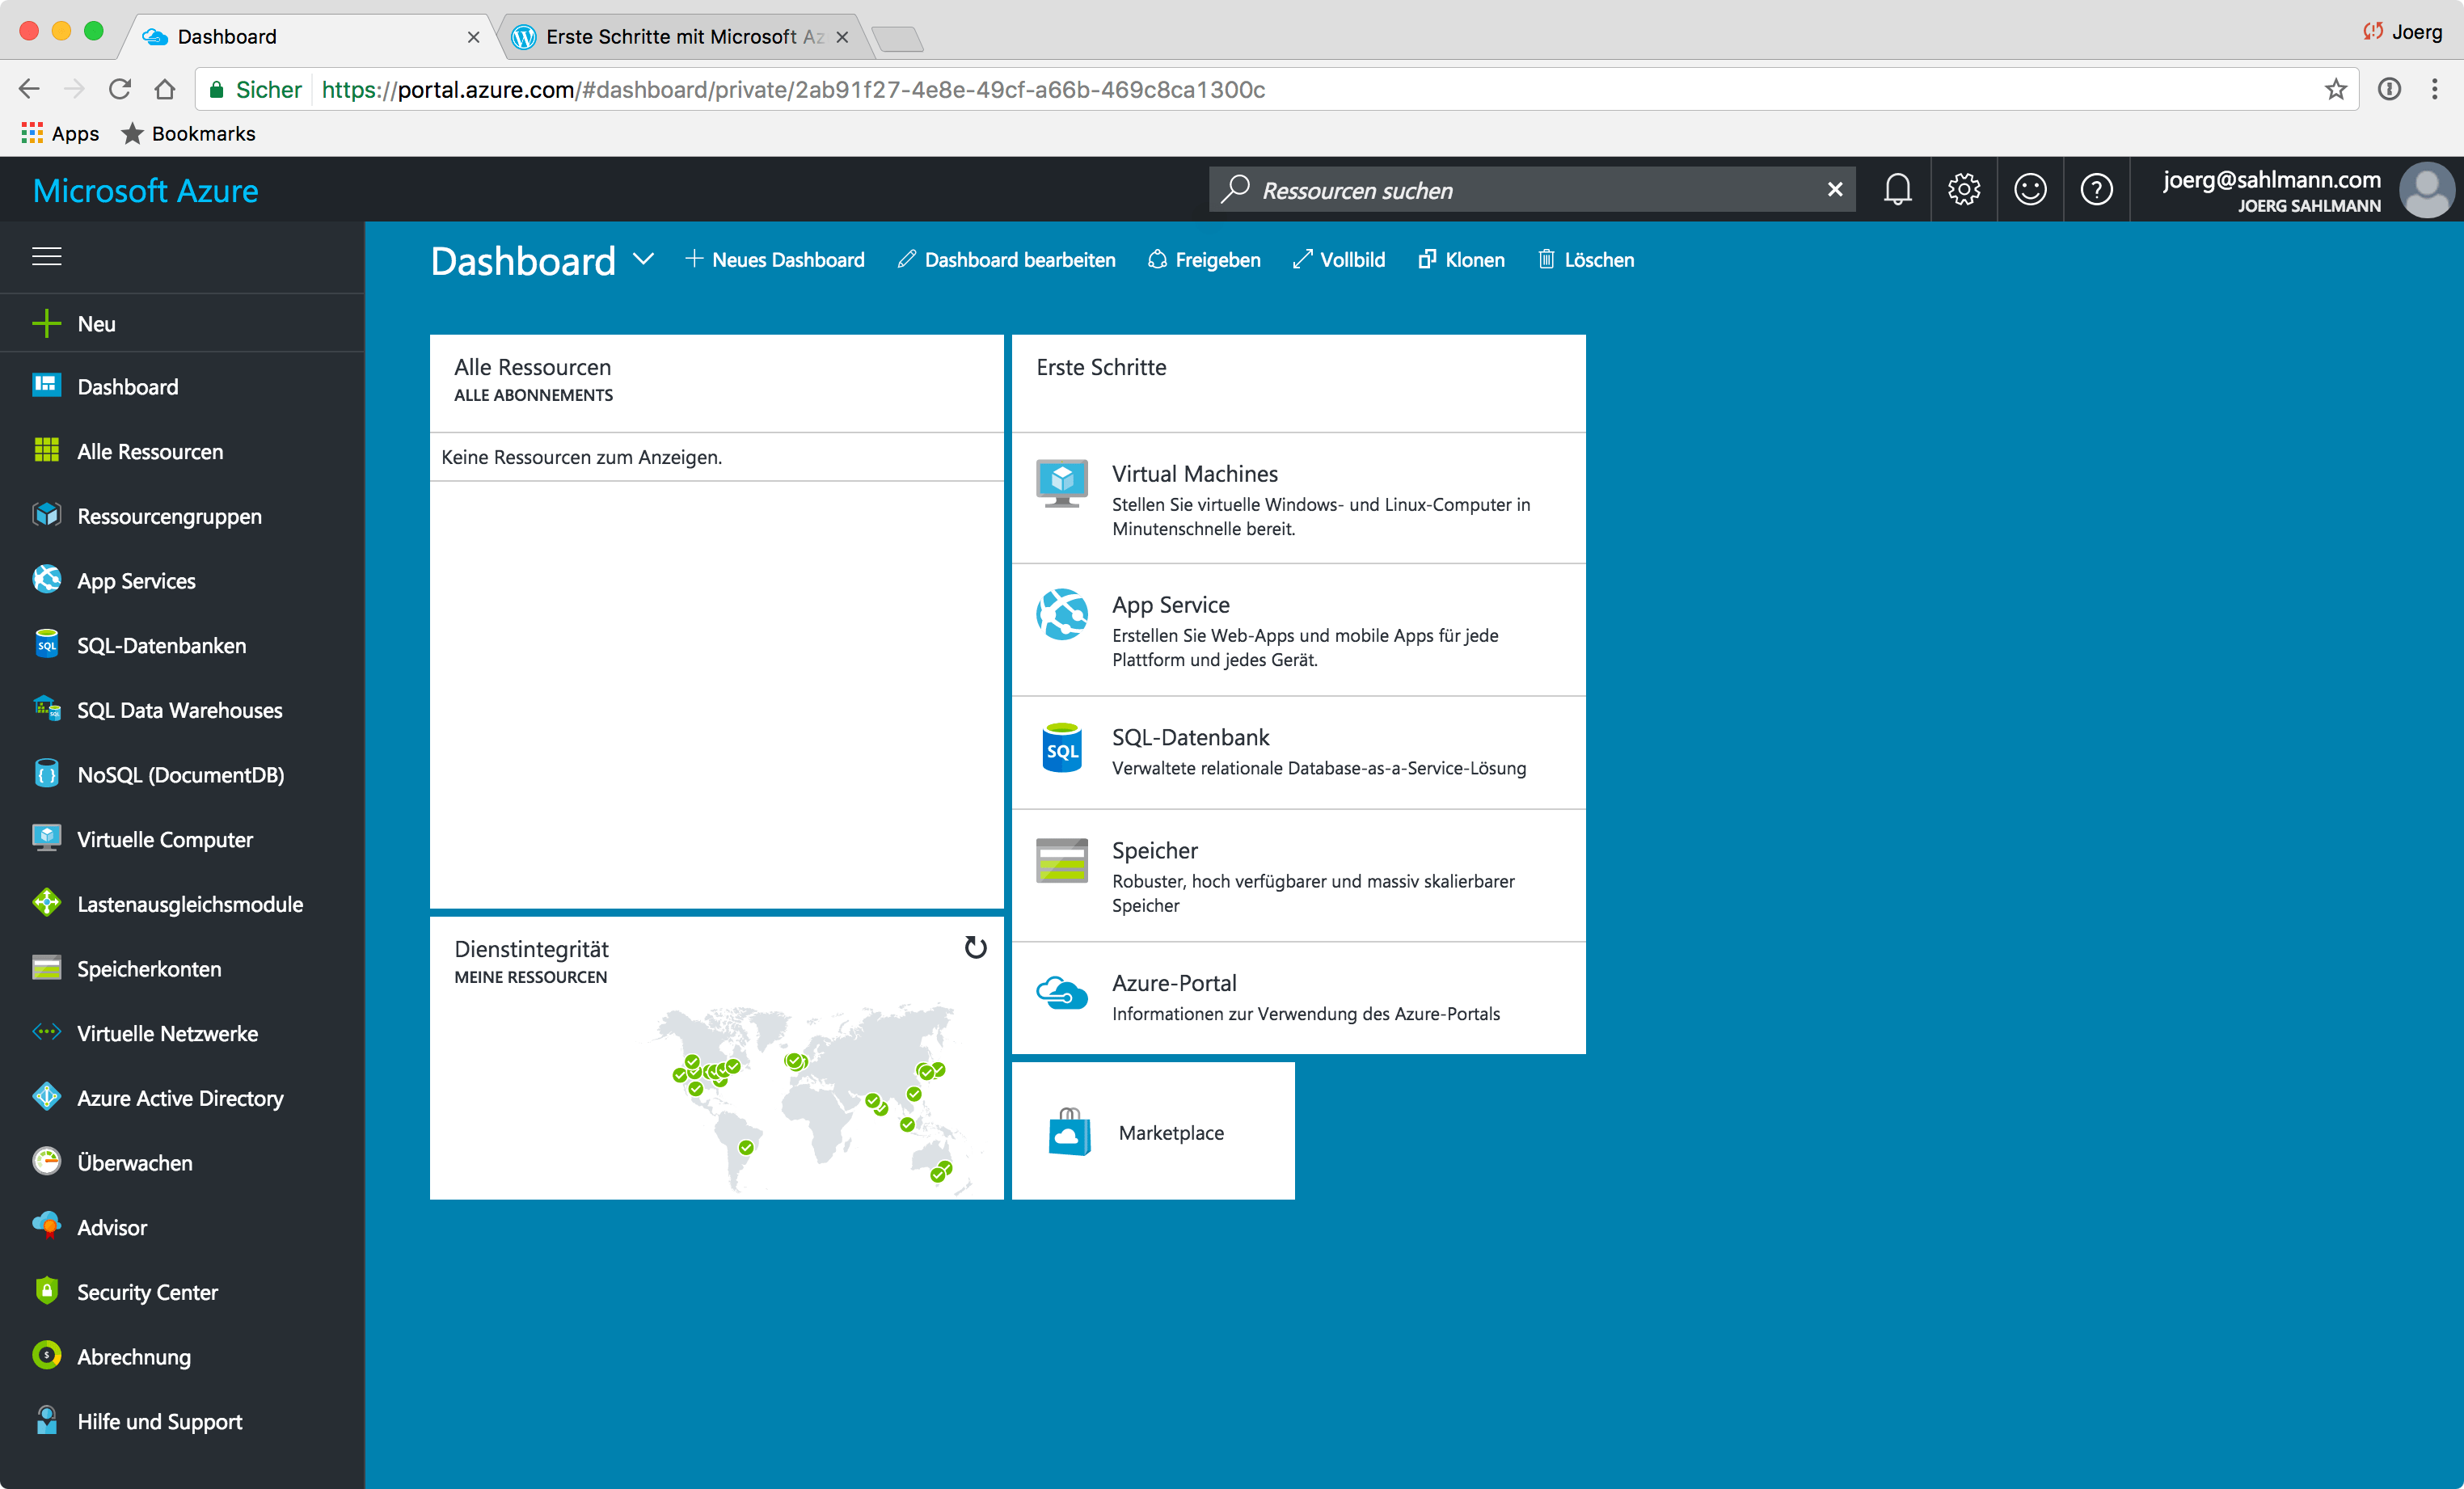Open Alle Ressourcen in the sidebar
2464x1489 pixels.
coord(182,451)
